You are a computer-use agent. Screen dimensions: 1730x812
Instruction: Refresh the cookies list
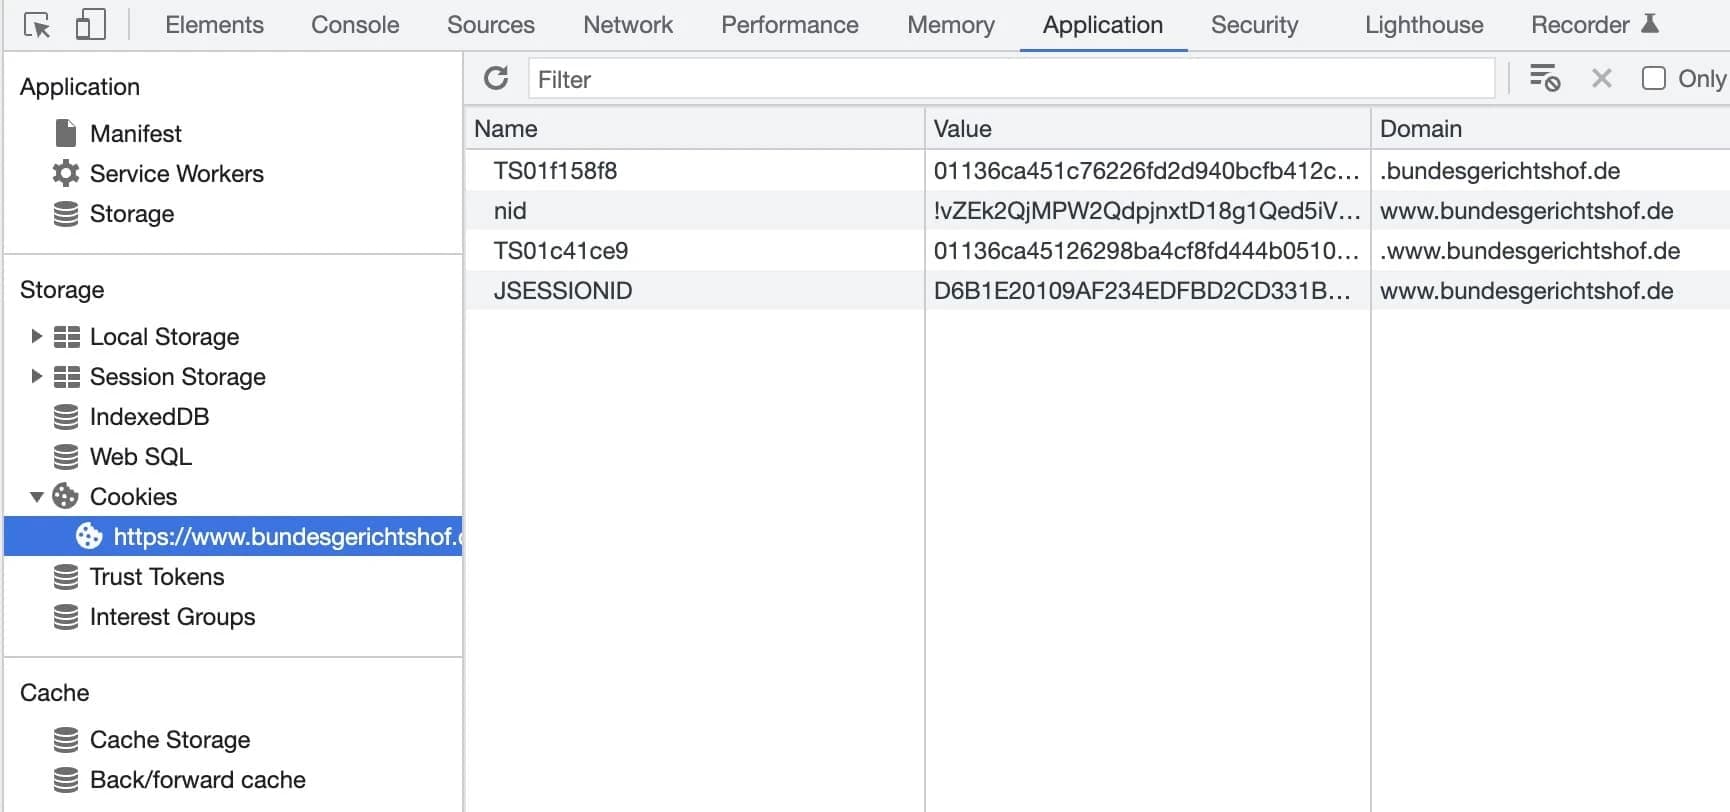496,78
